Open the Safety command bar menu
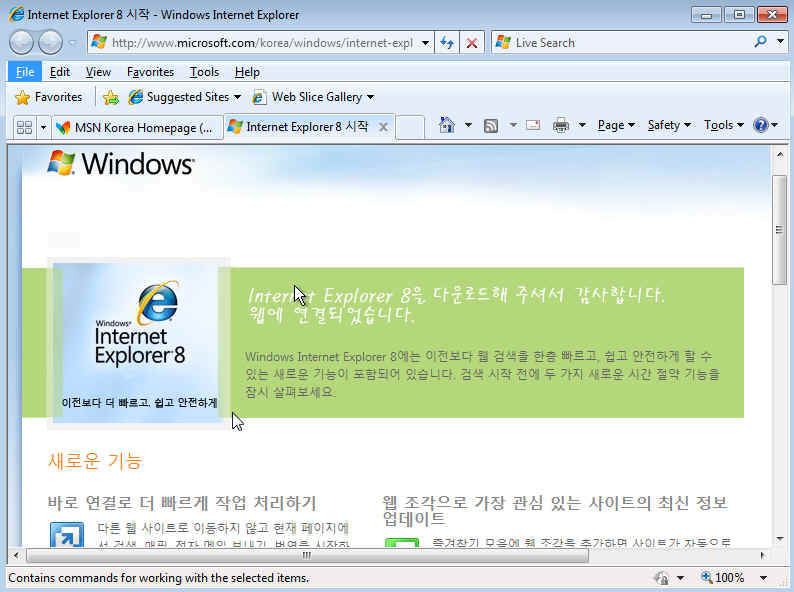The width and height of the screenshot is (794, 592). point(669,125)
